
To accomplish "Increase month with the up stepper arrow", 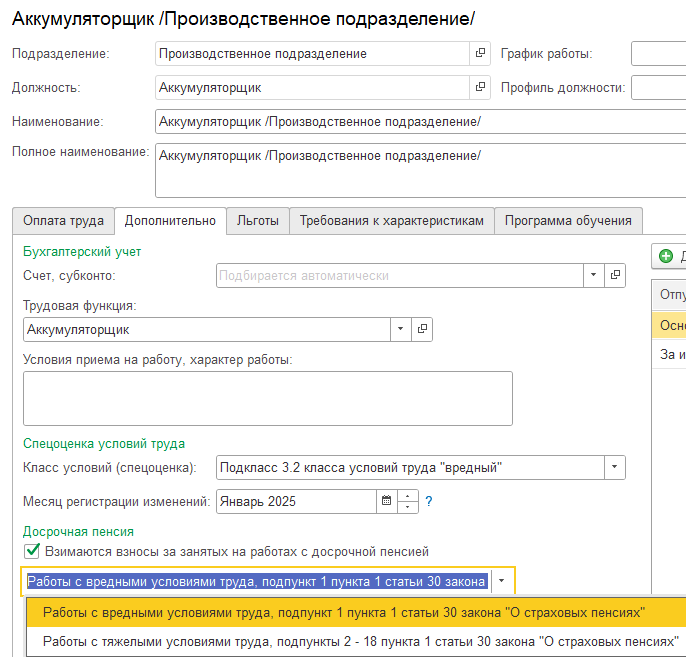I will (x=408, y=495).
